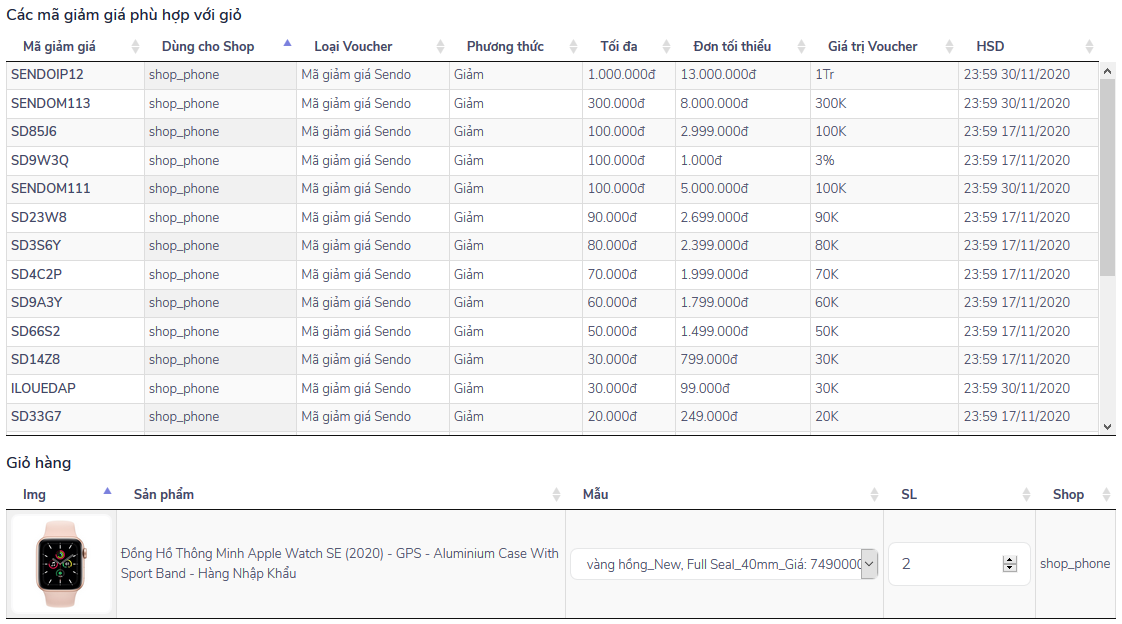Click voucher list scrollbar down arrow

pyautogui.click(x=1107, y=426)
